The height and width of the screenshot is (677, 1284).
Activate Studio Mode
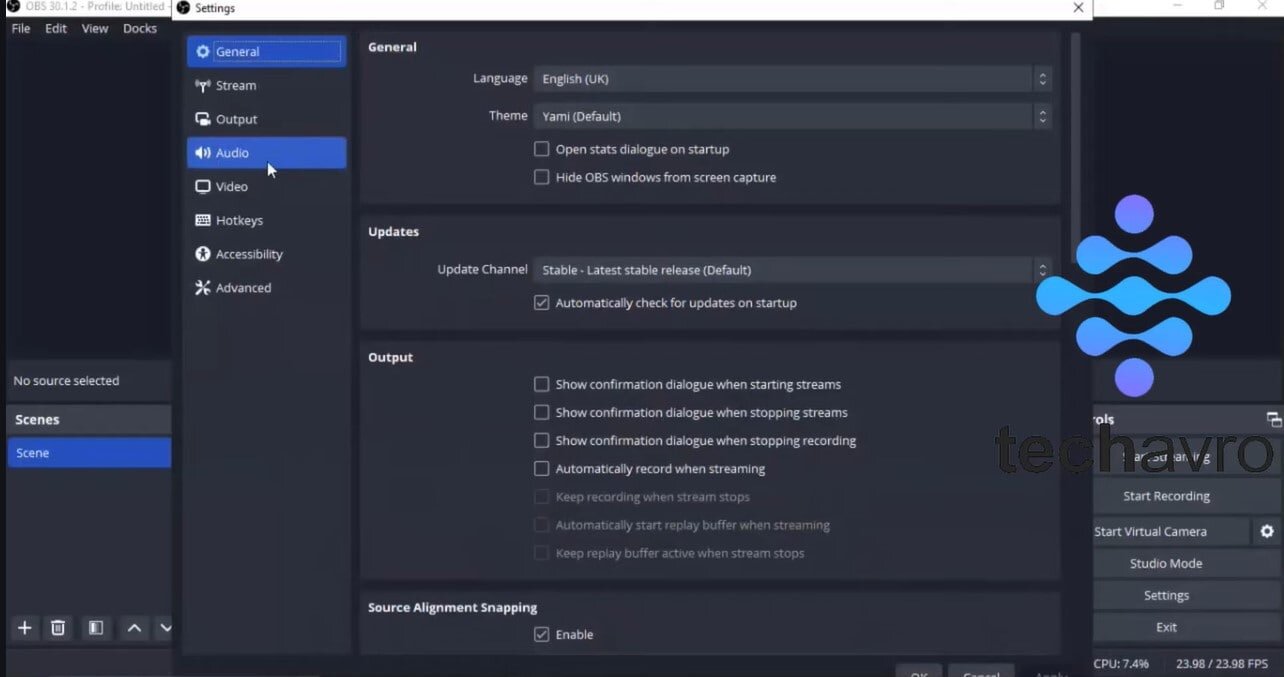(x=1166, y=563)
